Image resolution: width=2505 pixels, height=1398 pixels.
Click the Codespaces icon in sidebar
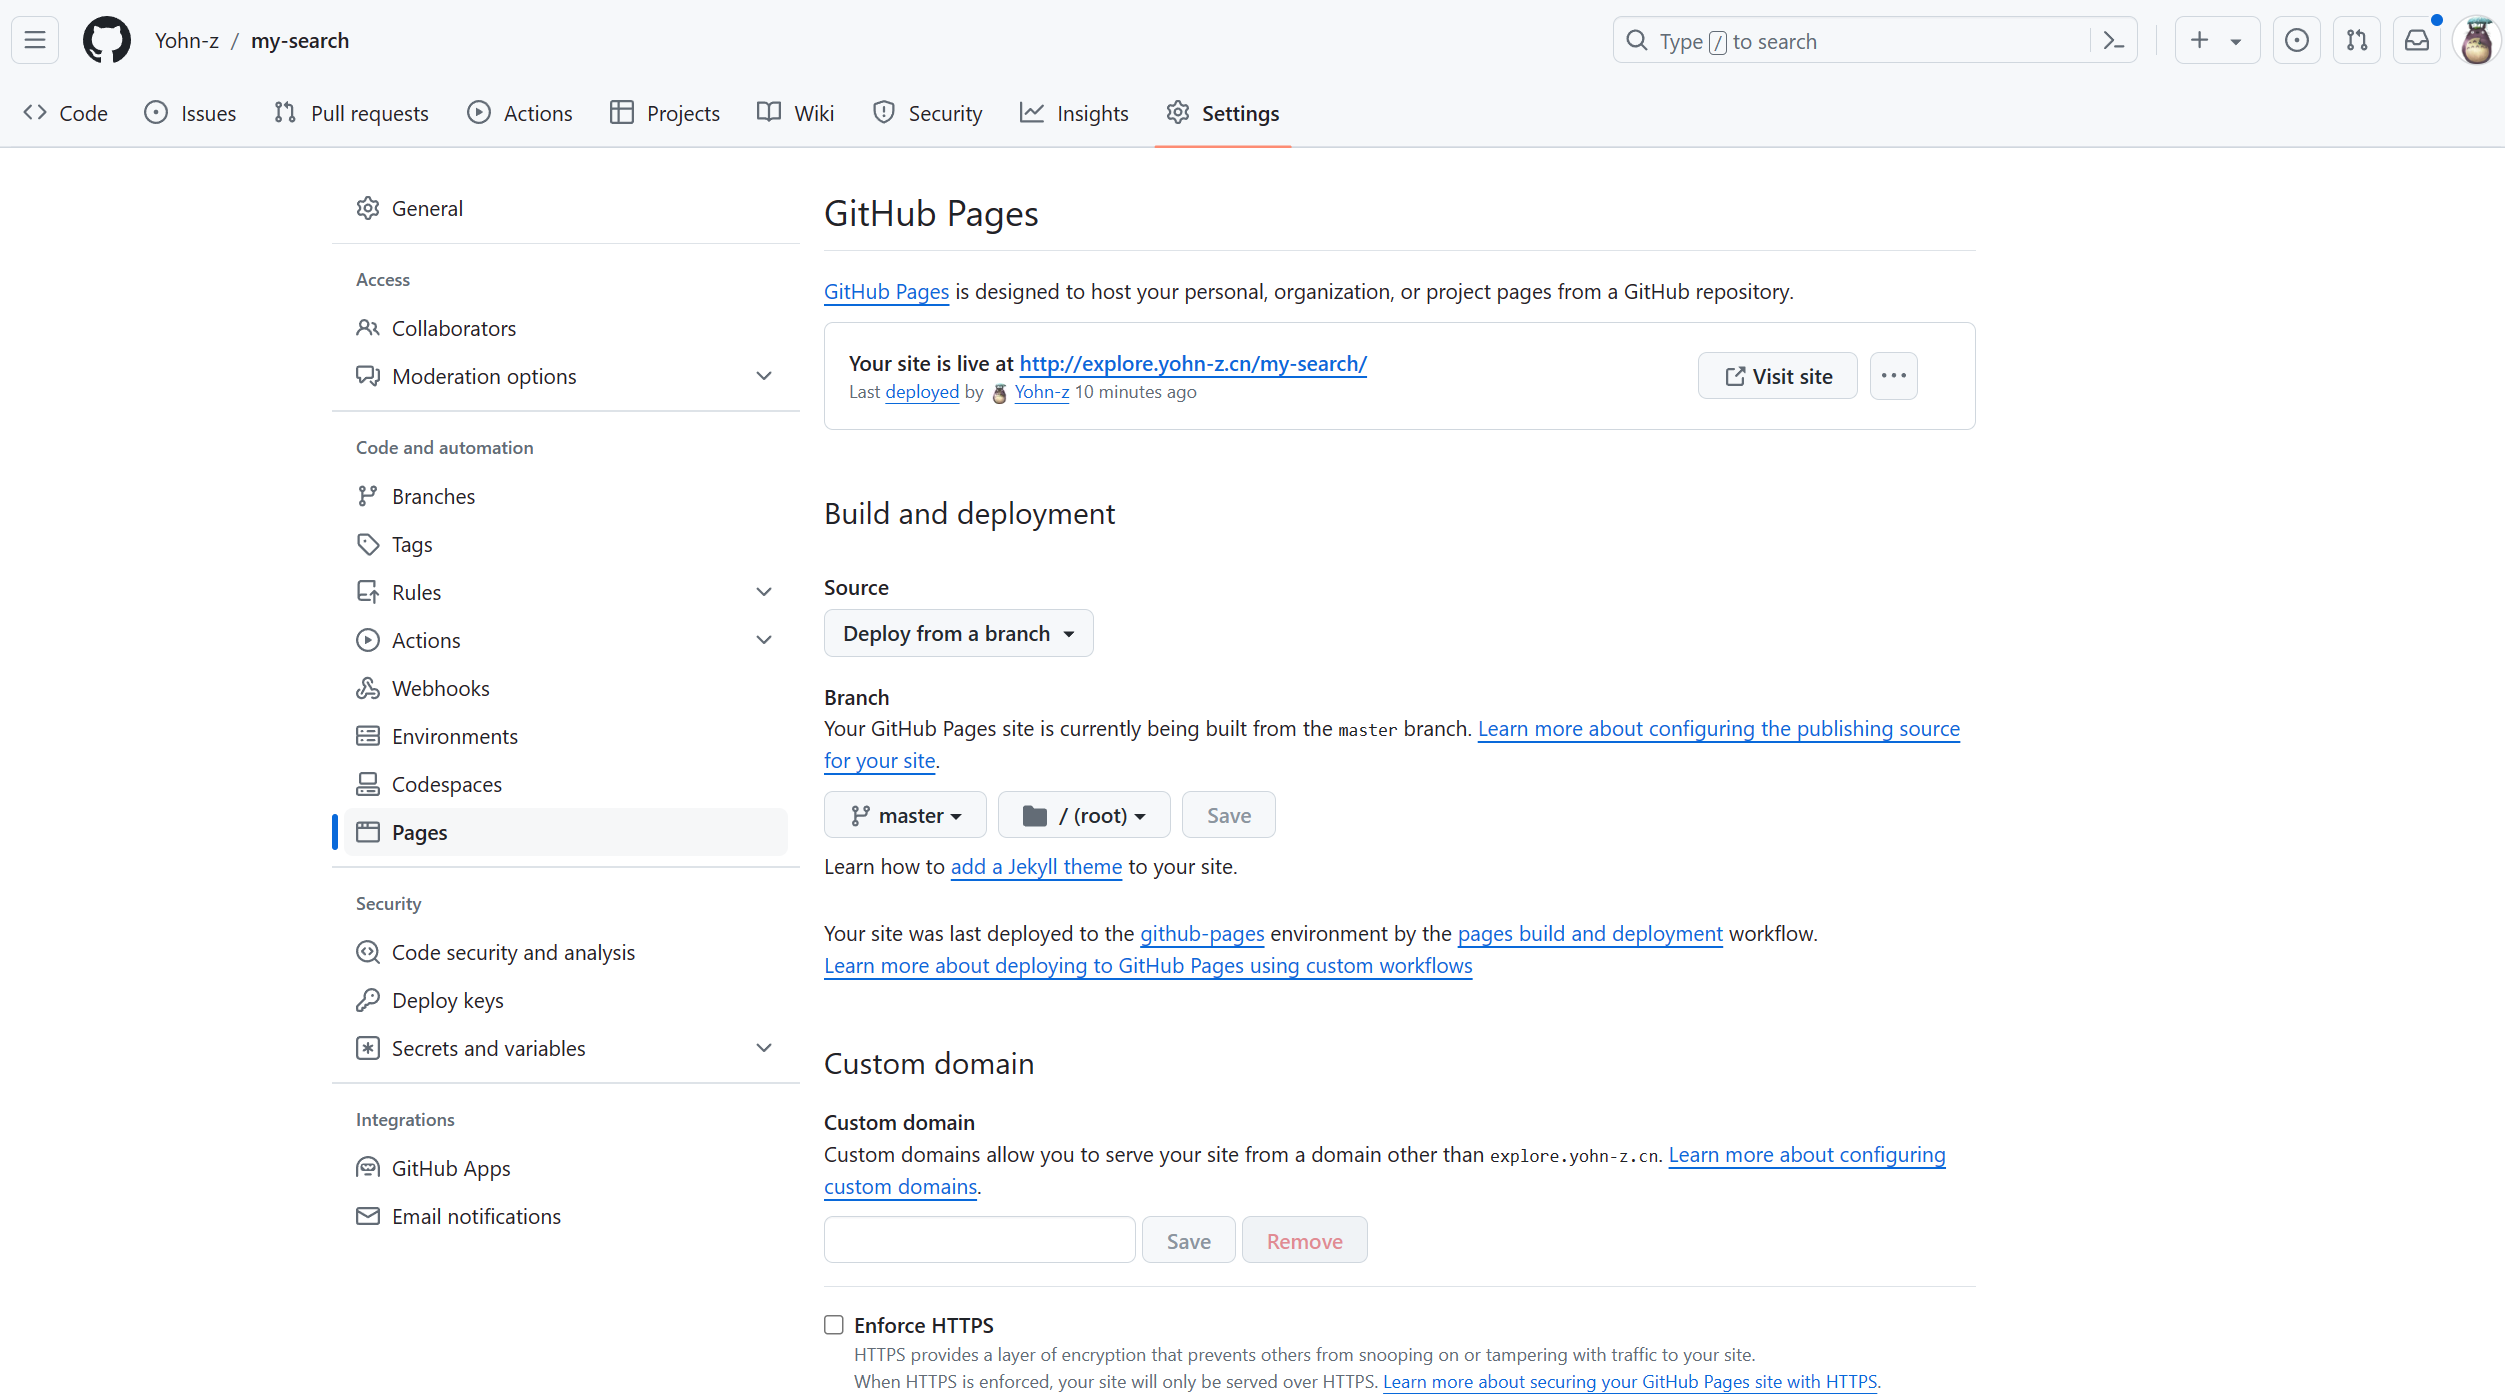click(368, 784)
